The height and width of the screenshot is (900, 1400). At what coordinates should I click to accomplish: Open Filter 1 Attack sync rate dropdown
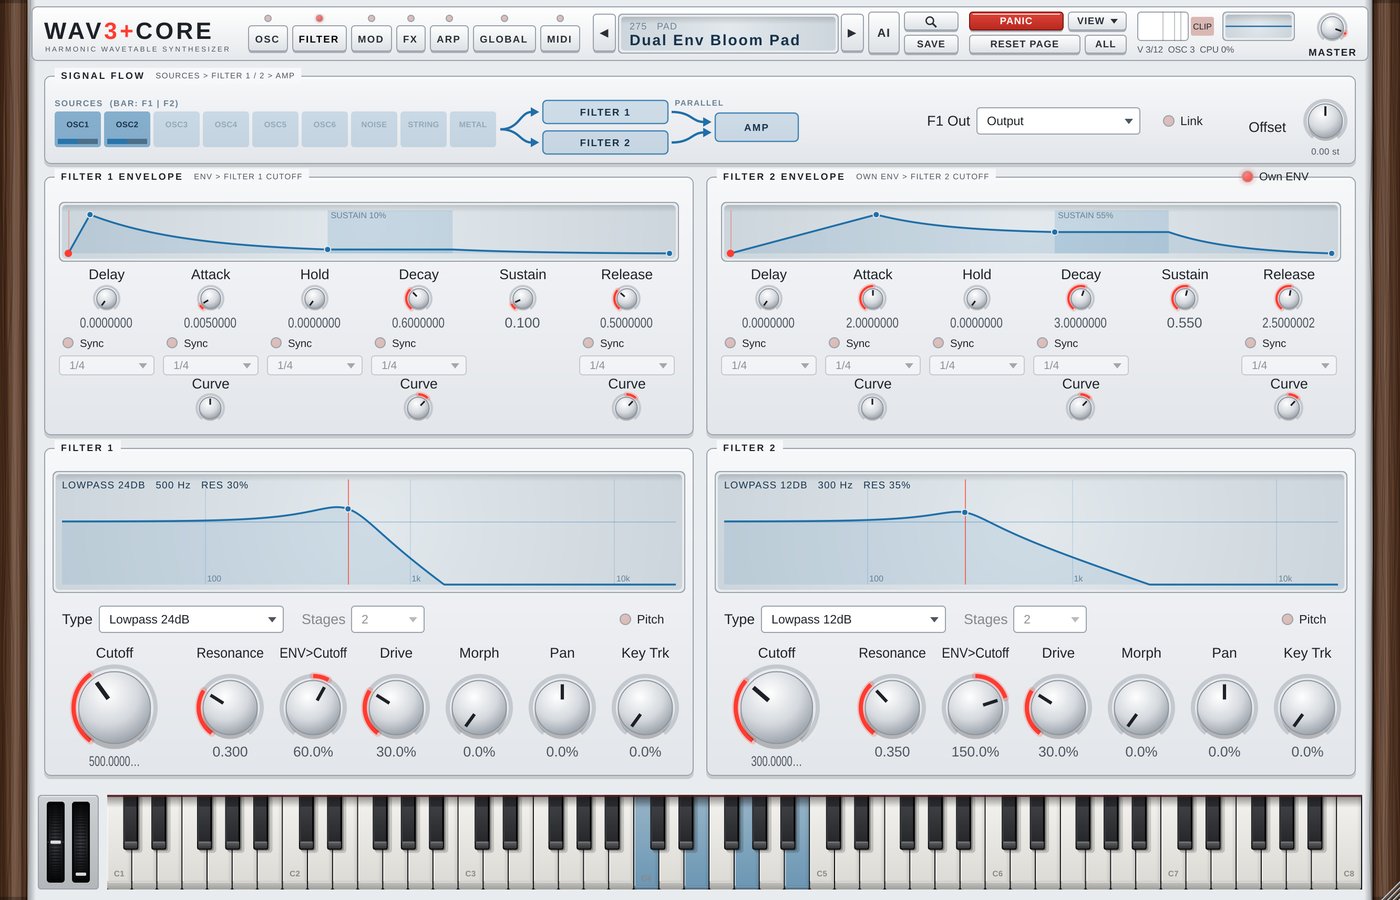[210, 365]
